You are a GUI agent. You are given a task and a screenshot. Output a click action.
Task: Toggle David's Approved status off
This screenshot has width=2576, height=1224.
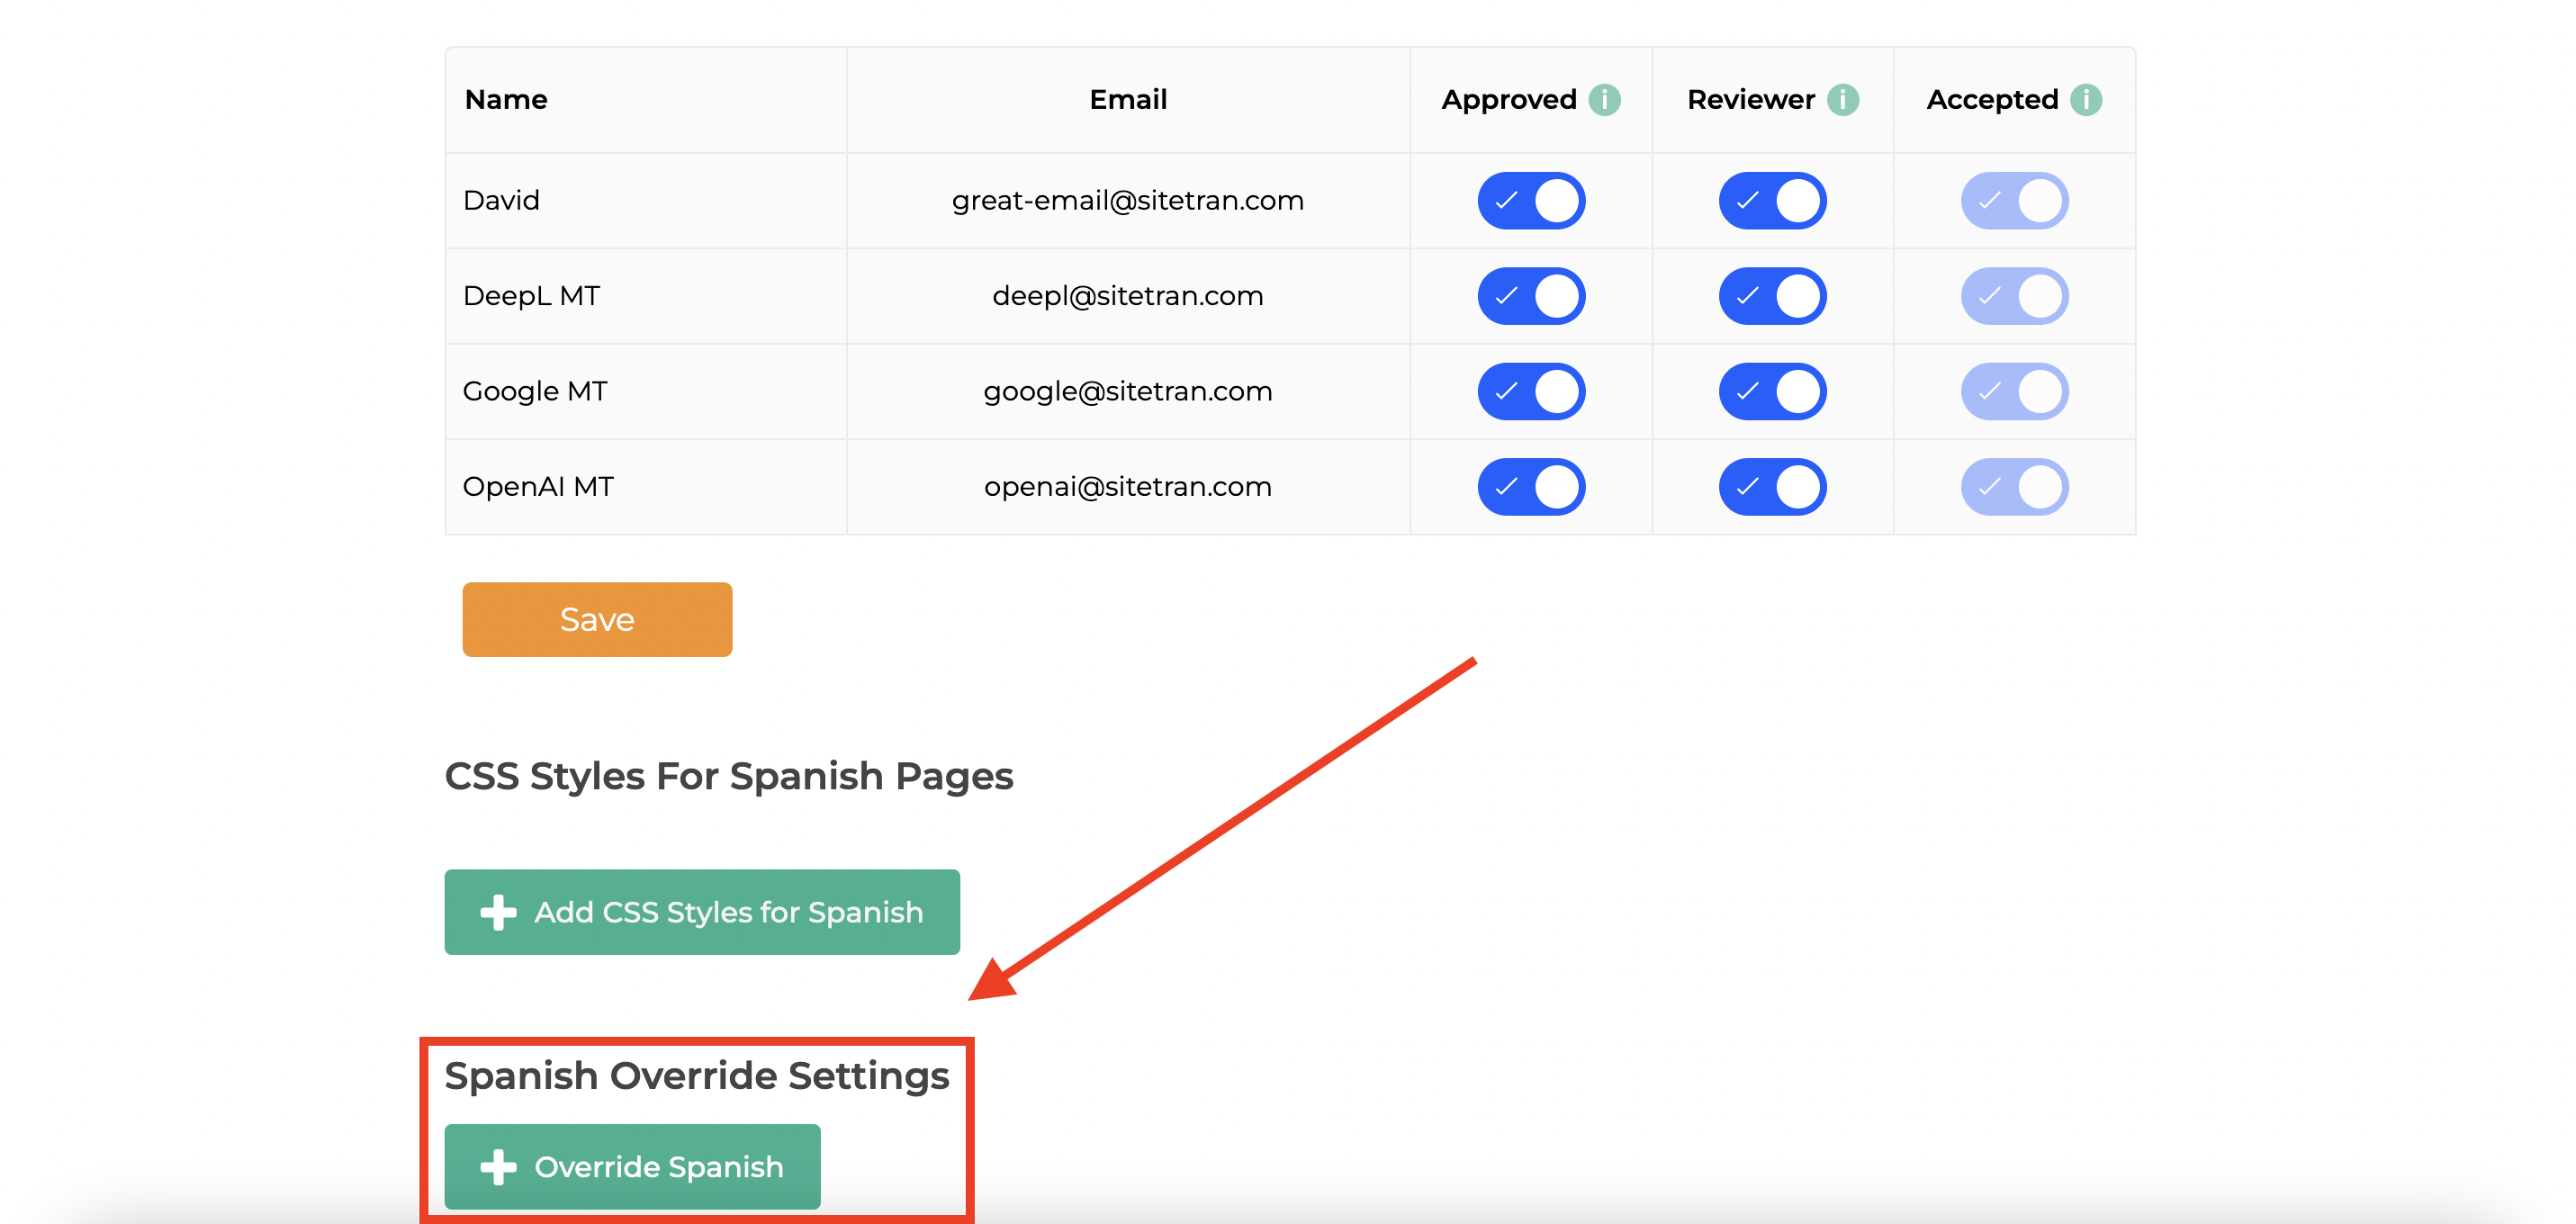1527,201
